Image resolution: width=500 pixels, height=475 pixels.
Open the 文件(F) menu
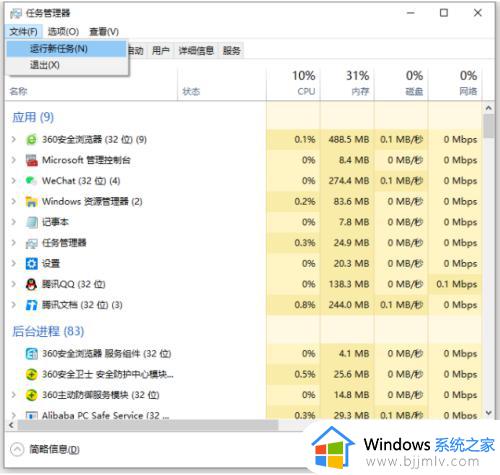[x=23, y=32]
